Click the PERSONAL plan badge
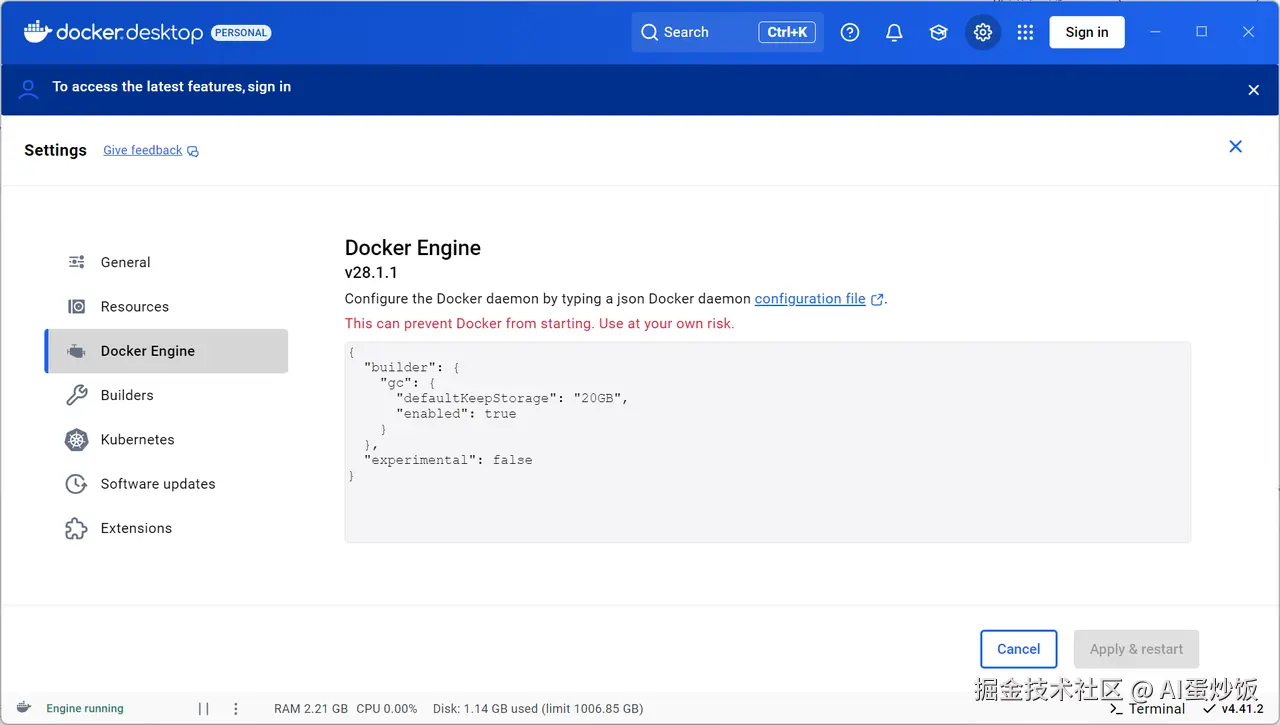The width and height of the screenshot is (1280, 725). [241, 33]
